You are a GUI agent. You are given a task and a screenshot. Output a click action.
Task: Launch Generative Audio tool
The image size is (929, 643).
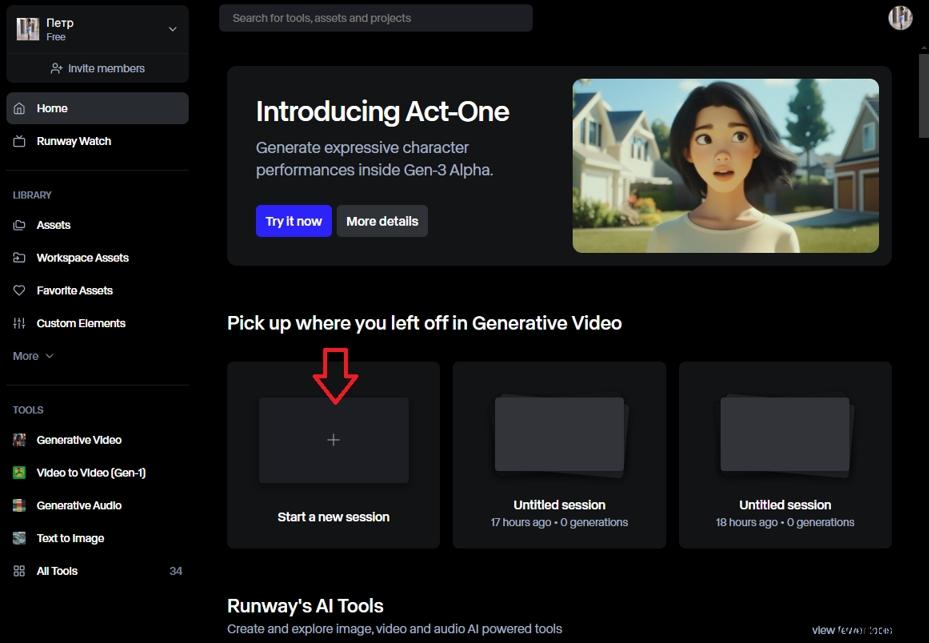click(98, 505)
